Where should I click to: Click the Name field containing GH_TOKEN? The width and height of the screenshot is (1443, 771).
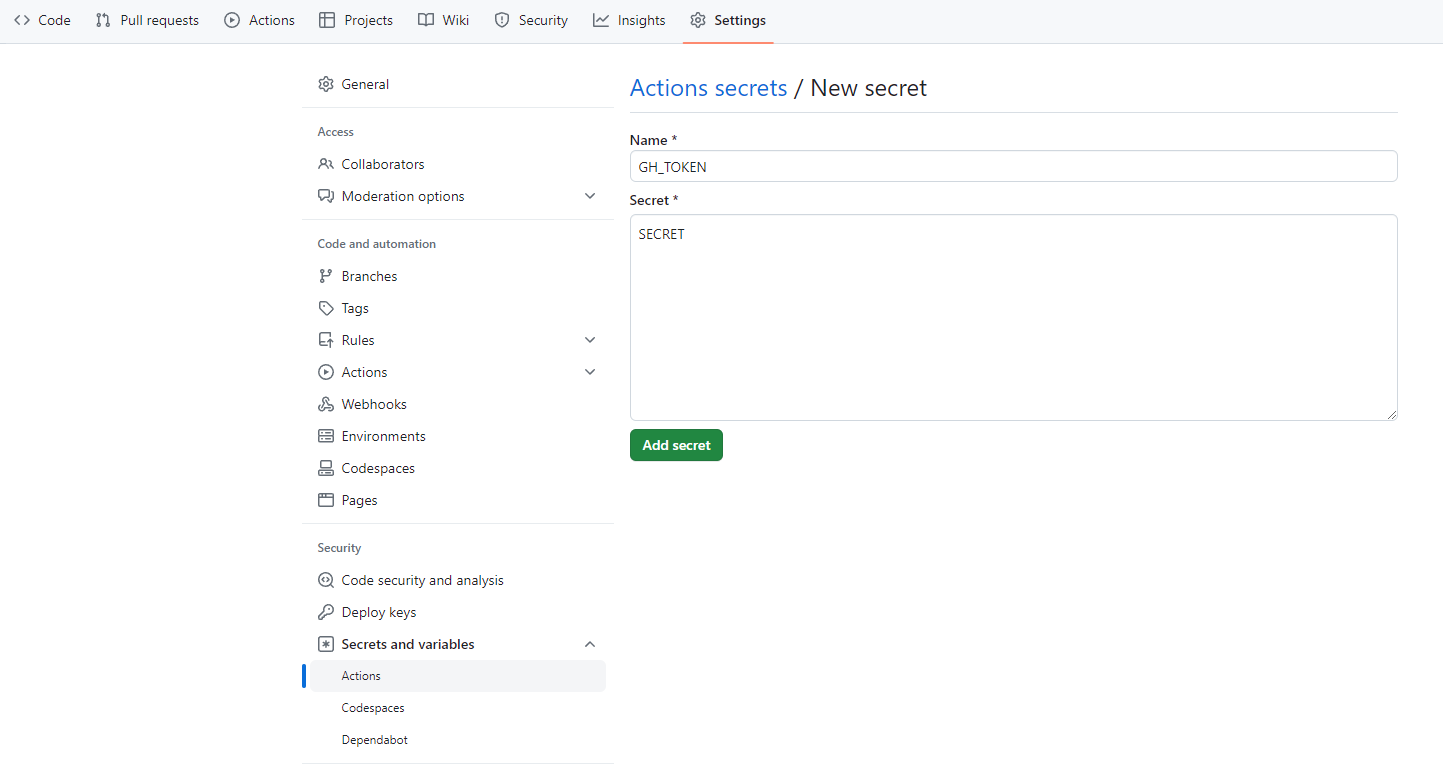(x=1013, y=166)
